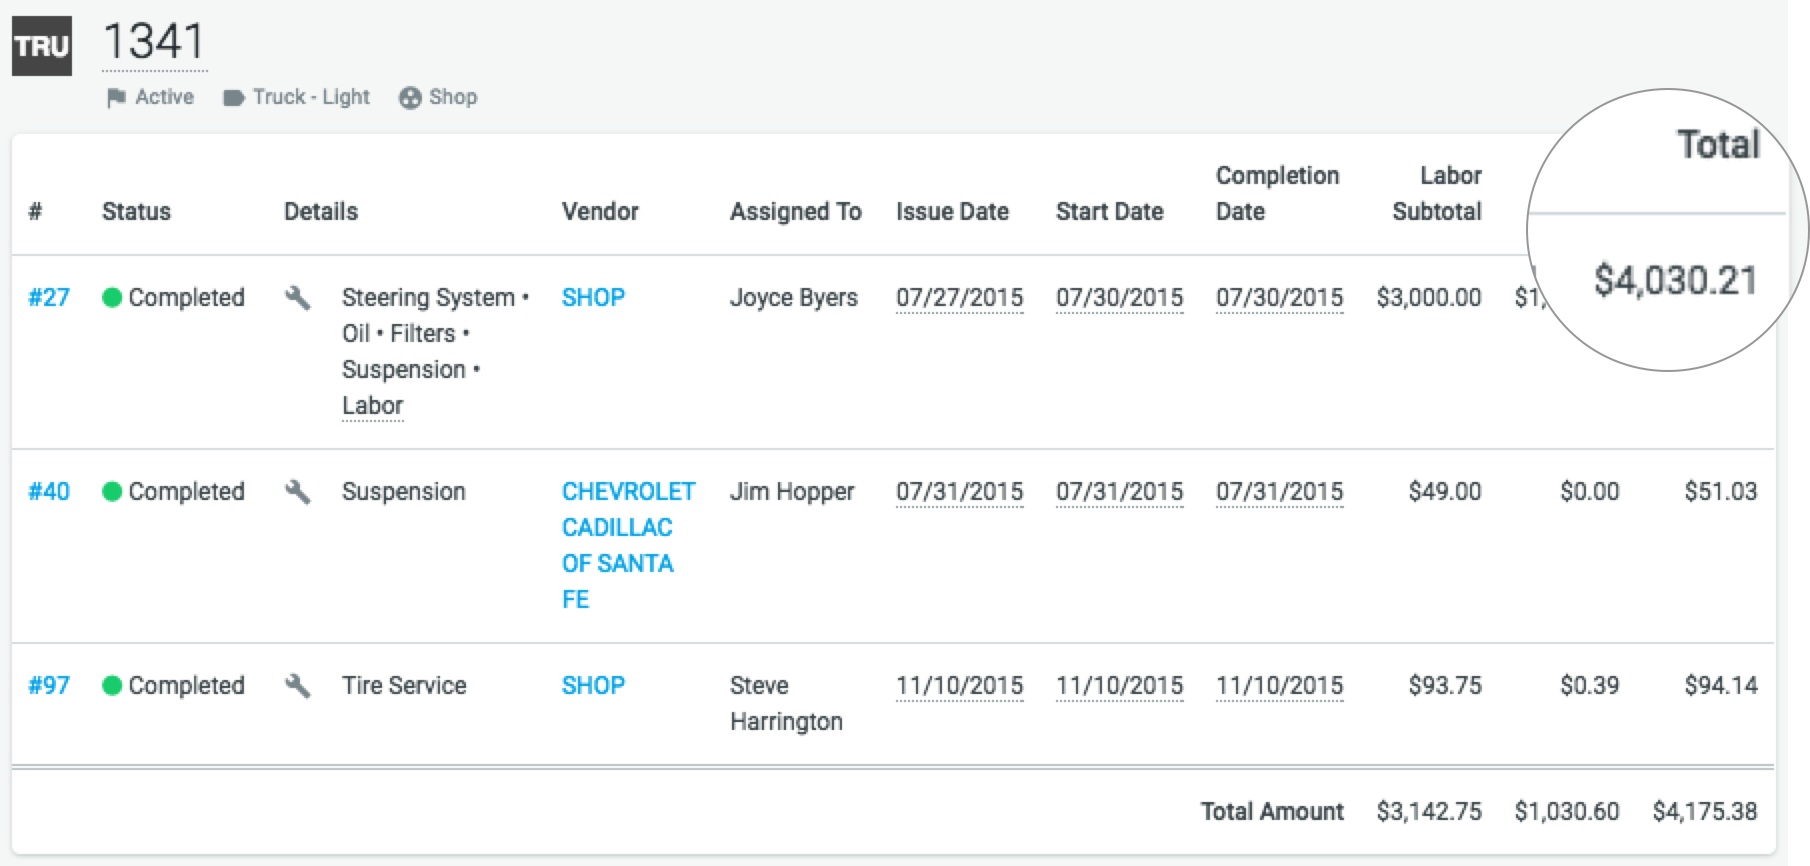
Task: Open work order #27
Action: pos(49,298)
